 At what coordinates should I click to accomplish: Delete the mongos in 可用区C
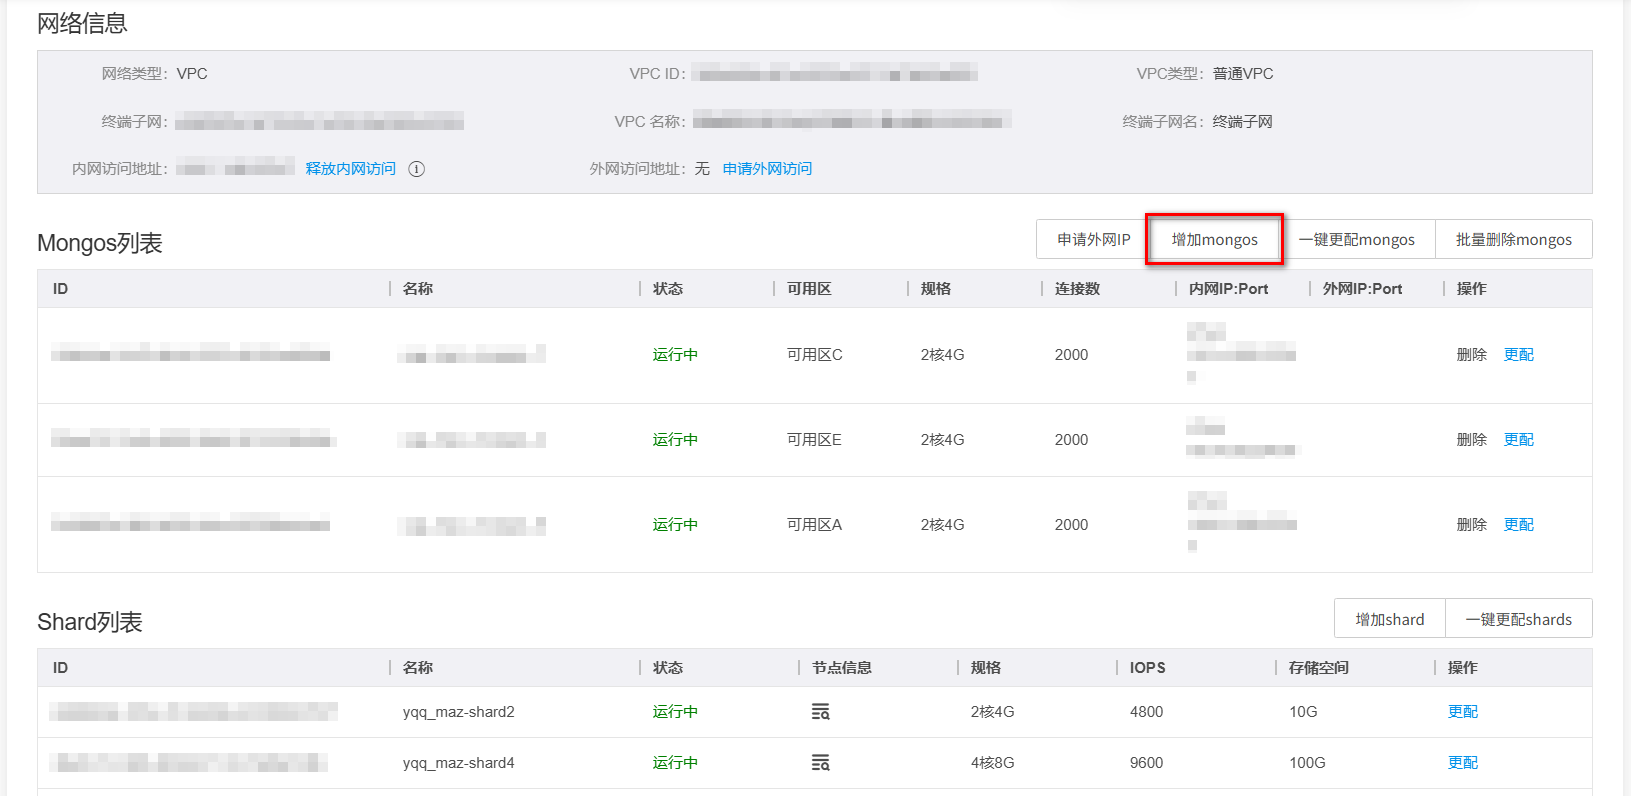pos(1471,355)
